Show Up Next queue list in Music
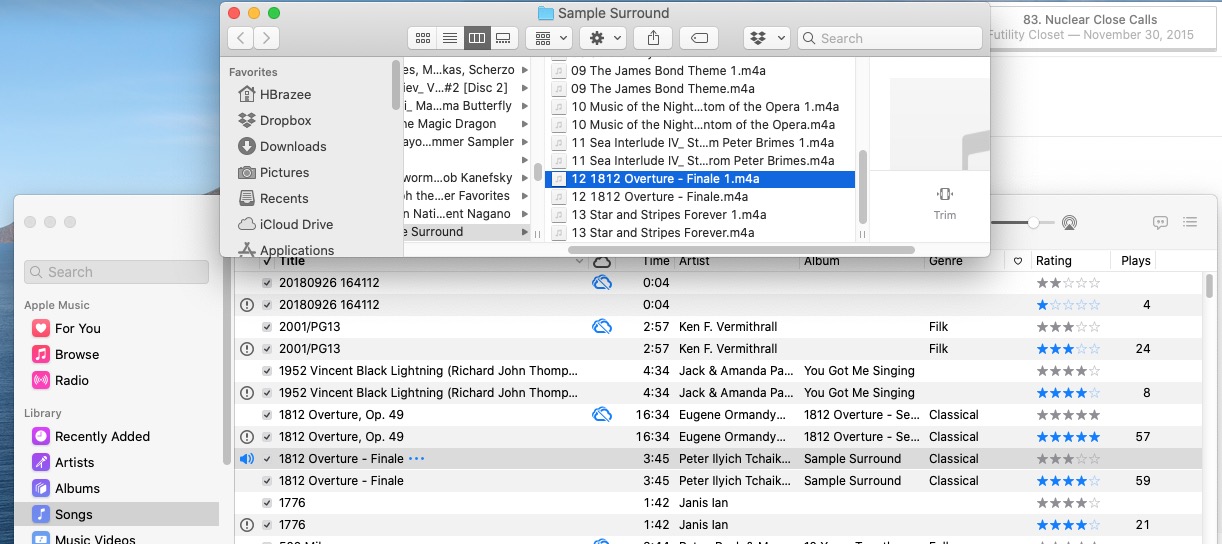 coord(1190,222)
